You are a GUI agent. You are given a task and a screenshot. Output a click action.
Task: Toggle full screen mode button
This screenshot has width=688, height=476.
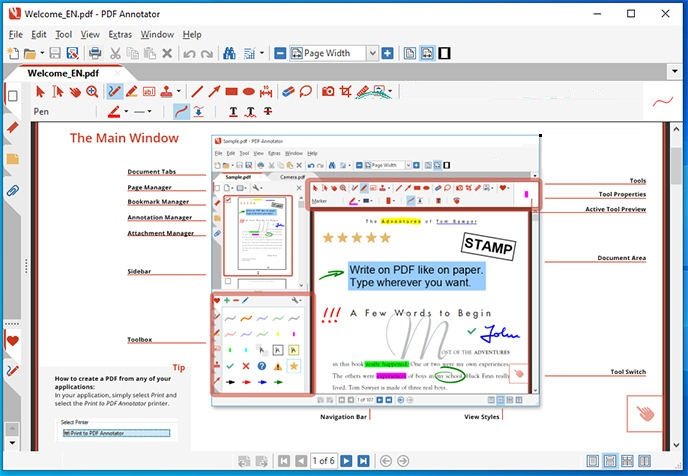[444, 54]
